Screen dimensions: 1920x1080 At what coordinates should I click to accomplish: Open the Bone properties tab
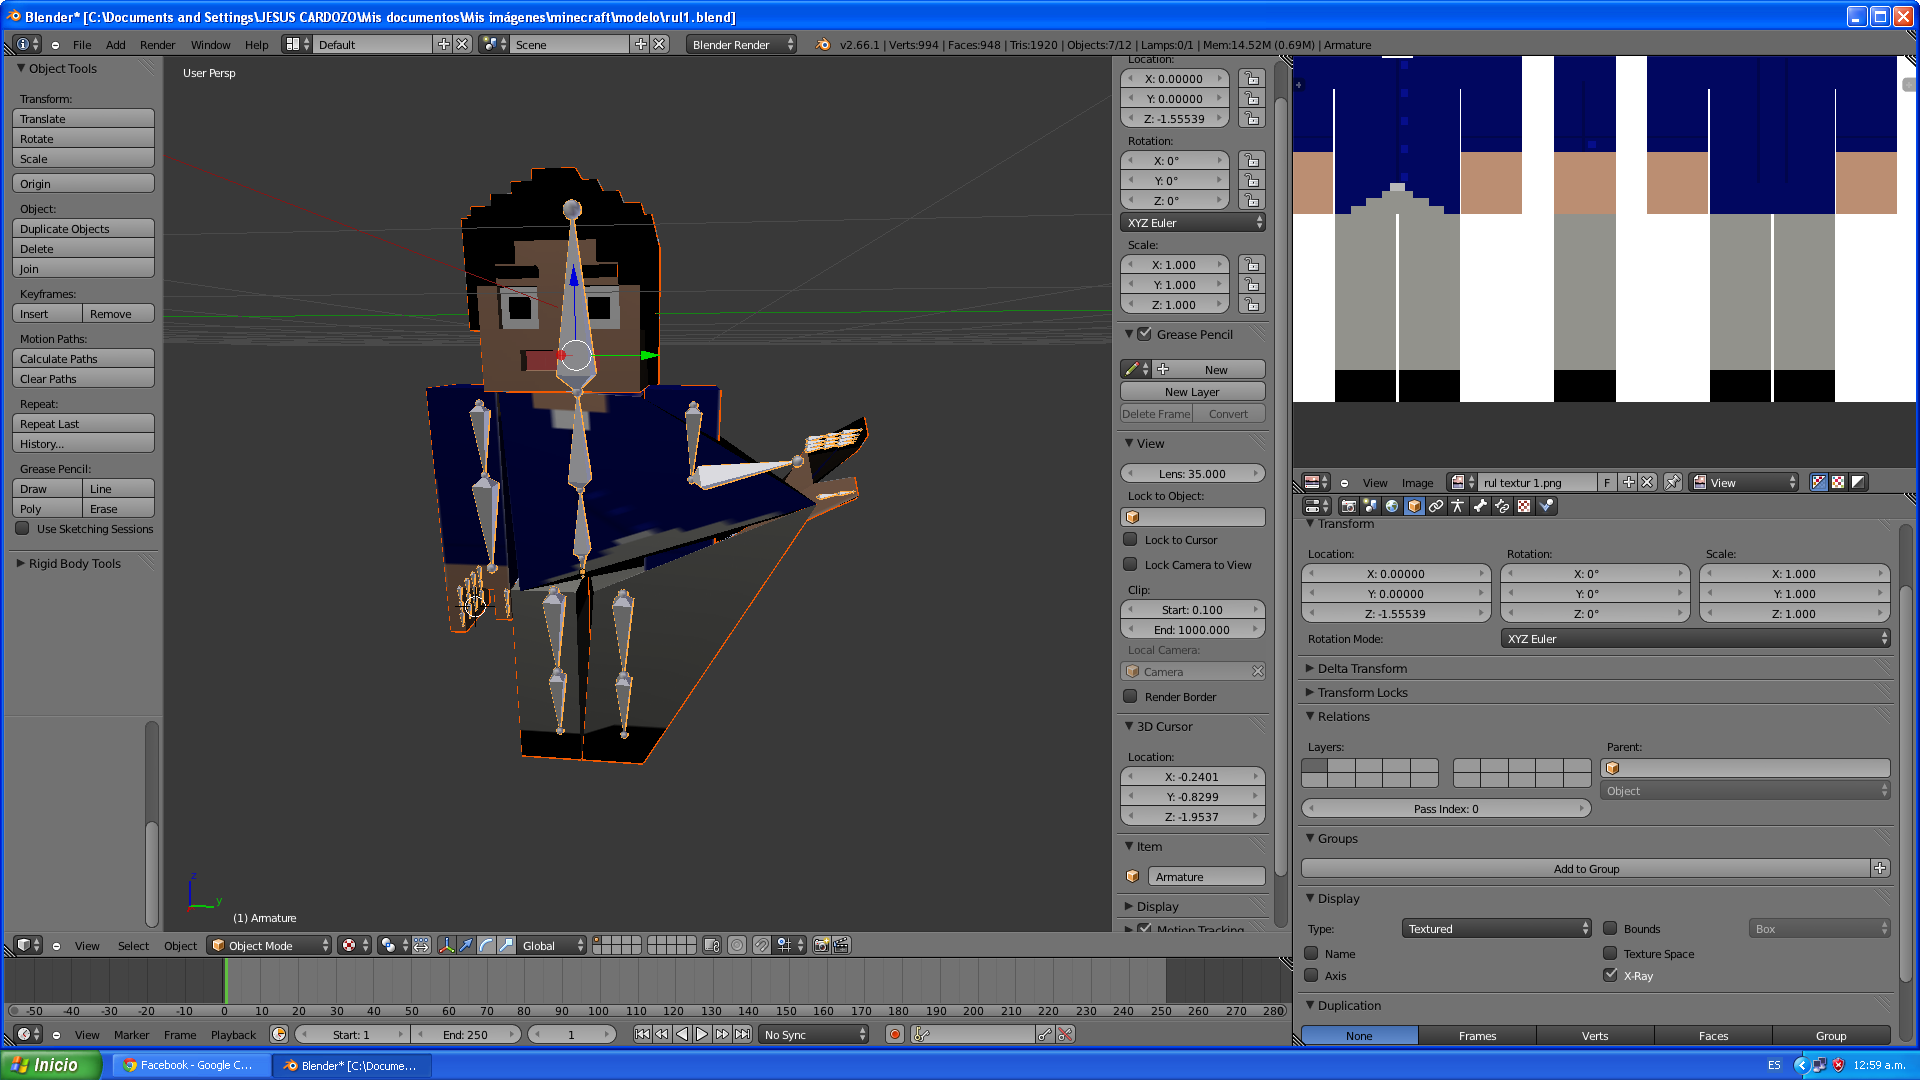coord(1480,506)
